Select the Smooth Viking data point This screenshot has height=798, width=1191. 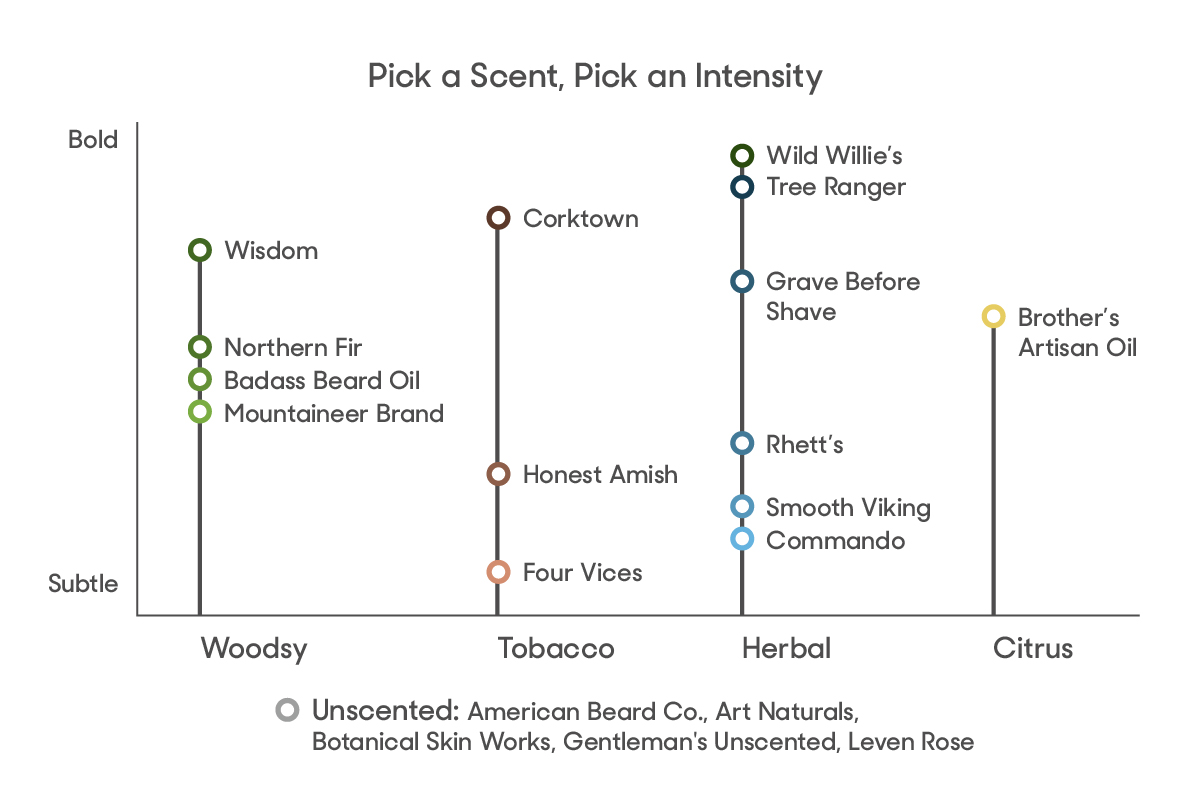[x=742, y=506]
